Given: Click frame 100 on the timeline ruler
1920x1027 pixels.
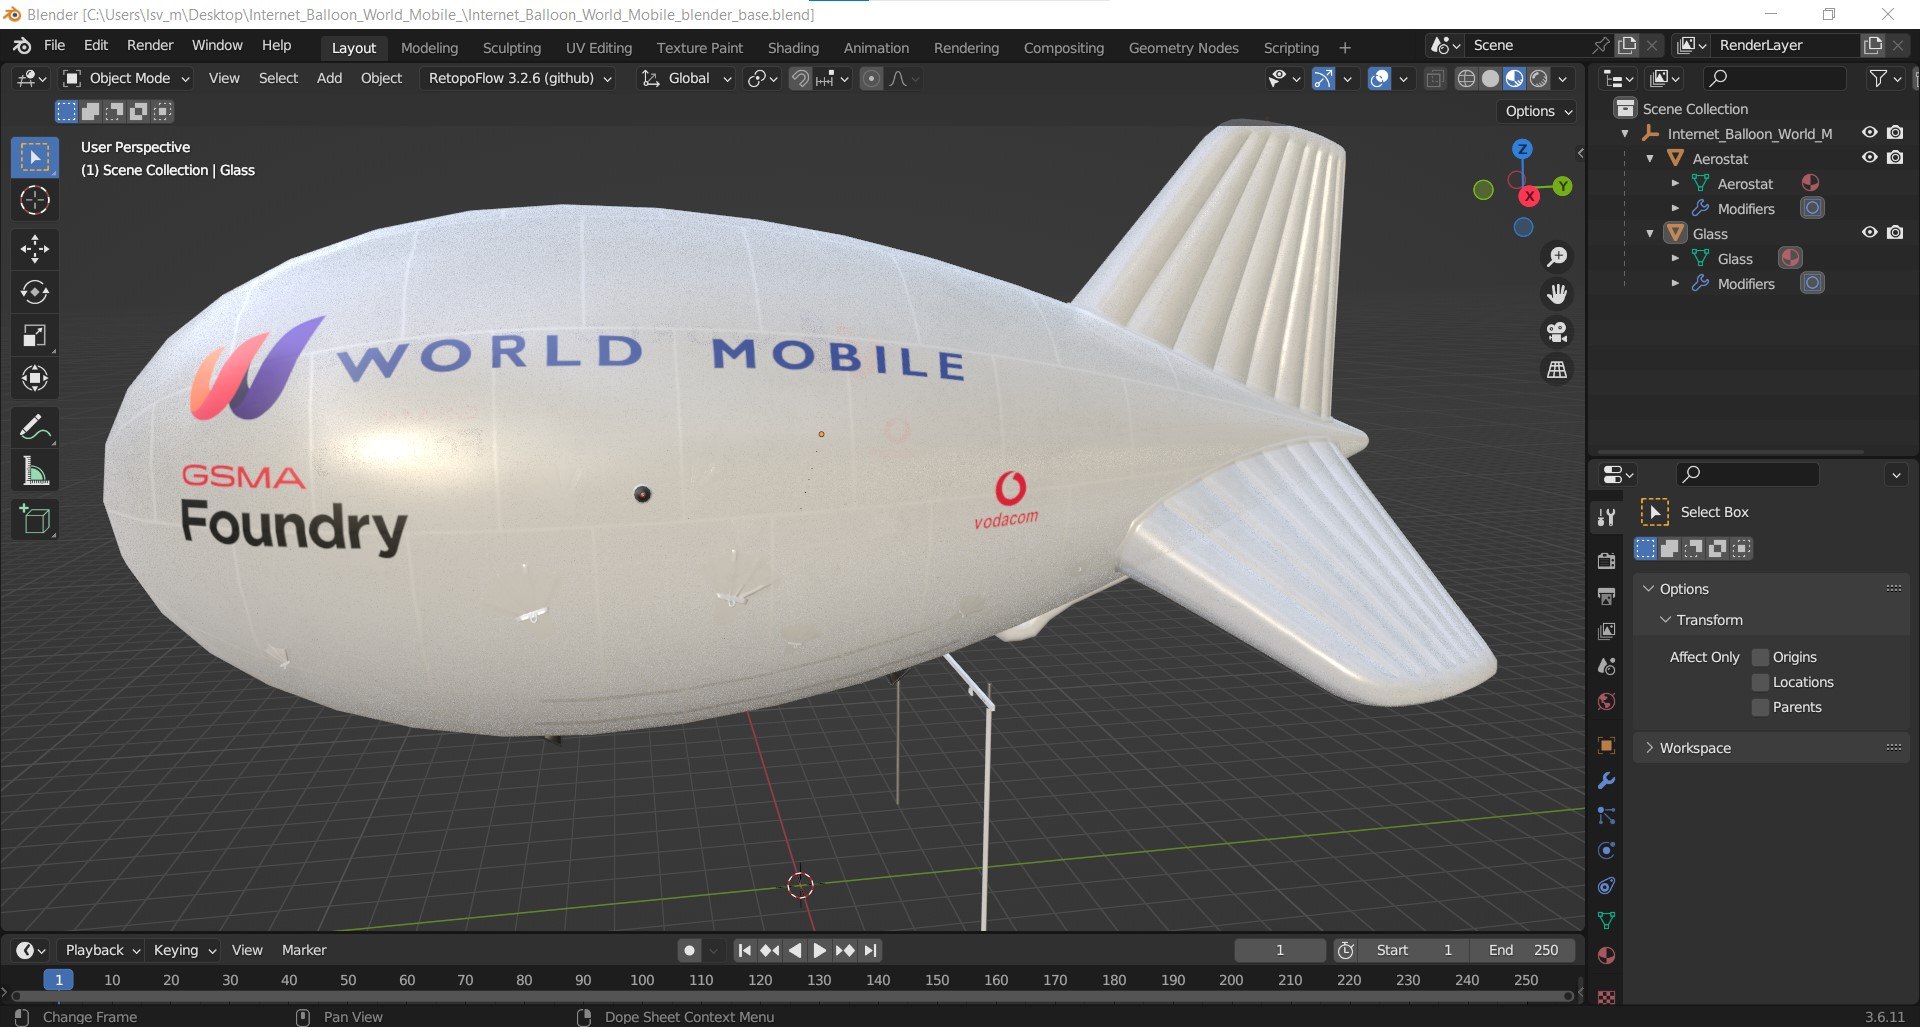Looking at the screenshot, I should click(642, 980).
